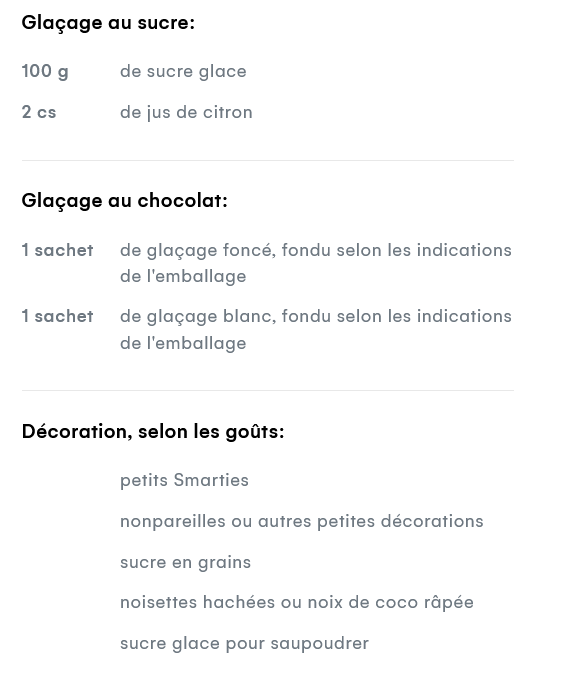Screen dimensions: 585x687
Task: Click the divider line above Décoration heading
Action: [x=268, y=390]
